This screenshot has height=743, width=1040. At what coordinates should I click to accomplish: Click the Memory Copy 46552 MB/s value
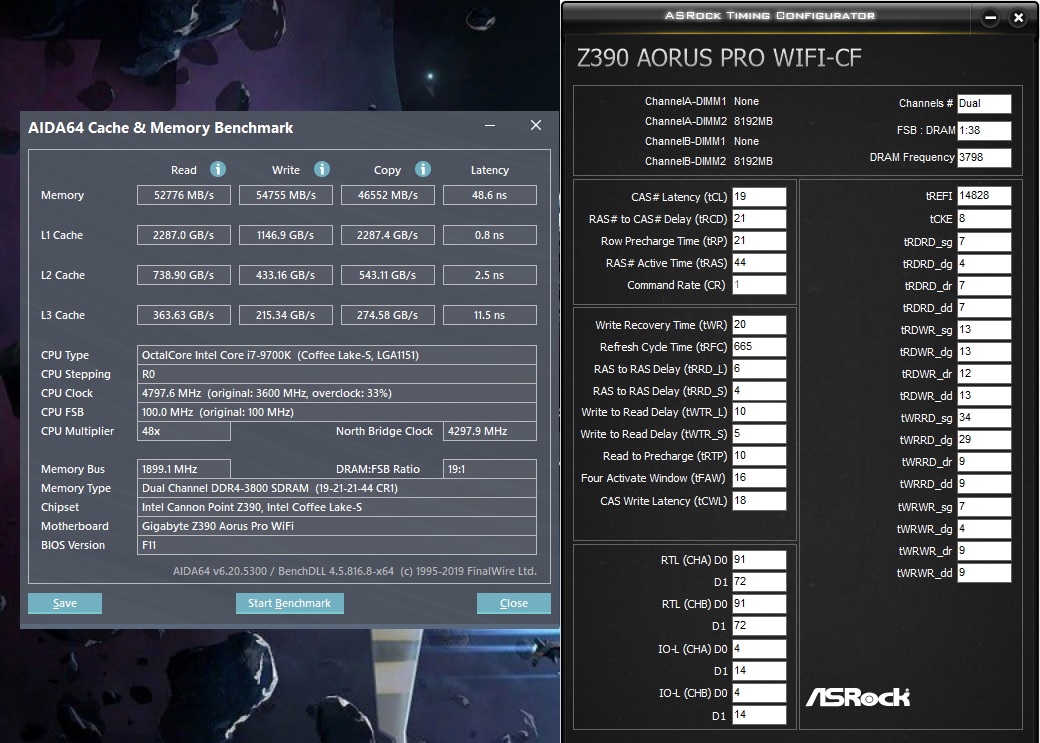[388, 195]
